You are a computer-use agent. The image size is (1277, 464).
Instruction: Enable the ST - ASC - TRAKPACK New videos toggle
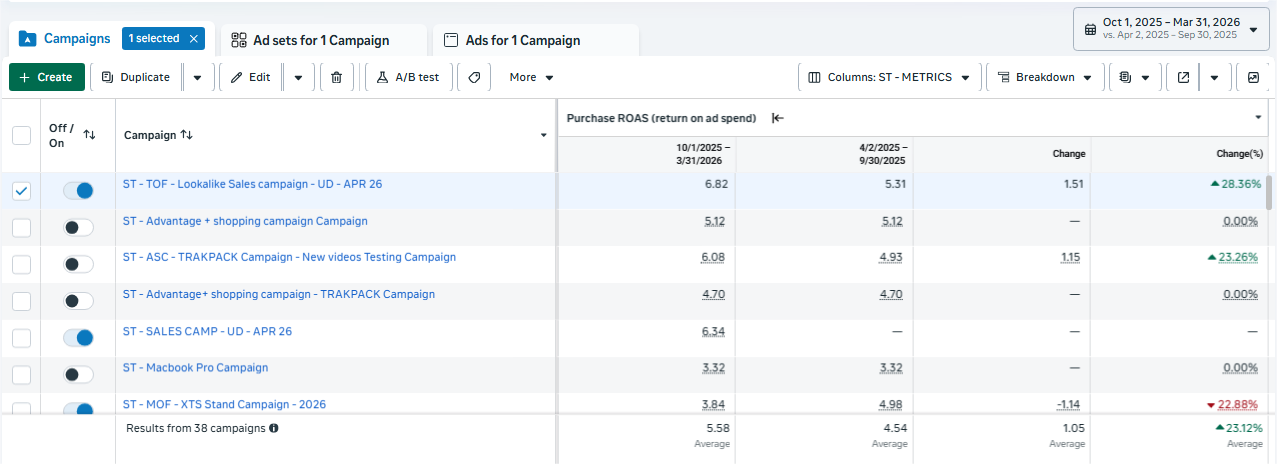click(78, 265)
